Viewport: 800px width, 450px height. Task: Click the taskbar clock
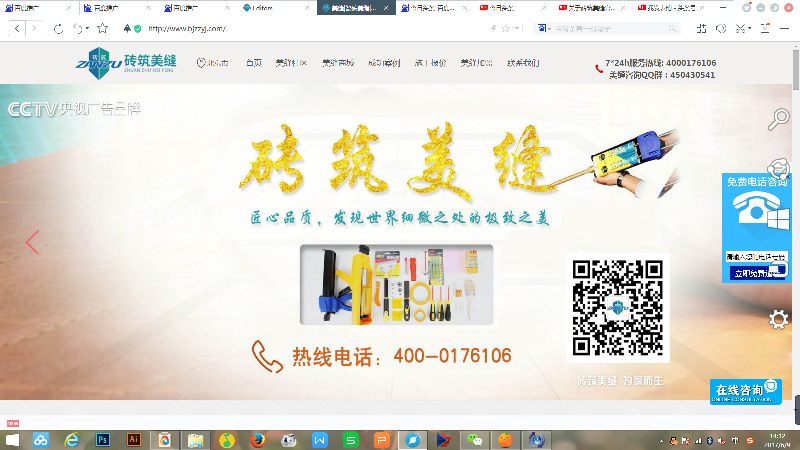pos(778,440)
